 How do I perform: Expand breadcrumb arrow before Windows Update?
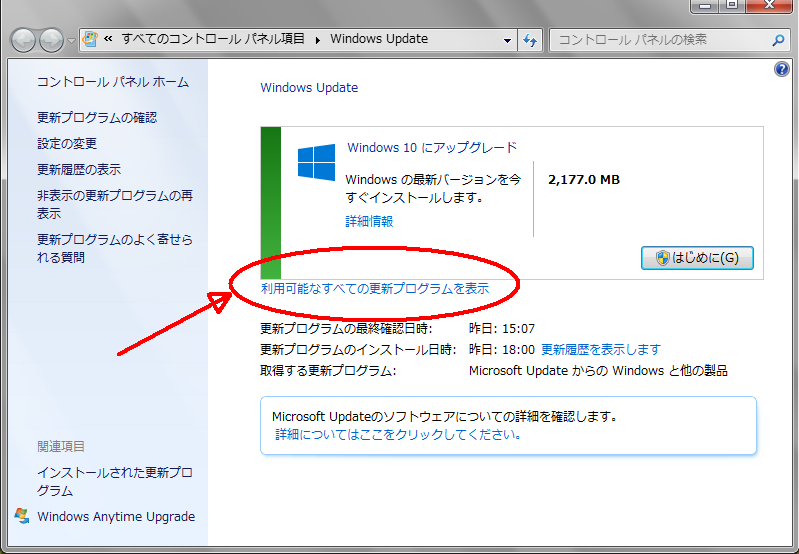[318, 40]
